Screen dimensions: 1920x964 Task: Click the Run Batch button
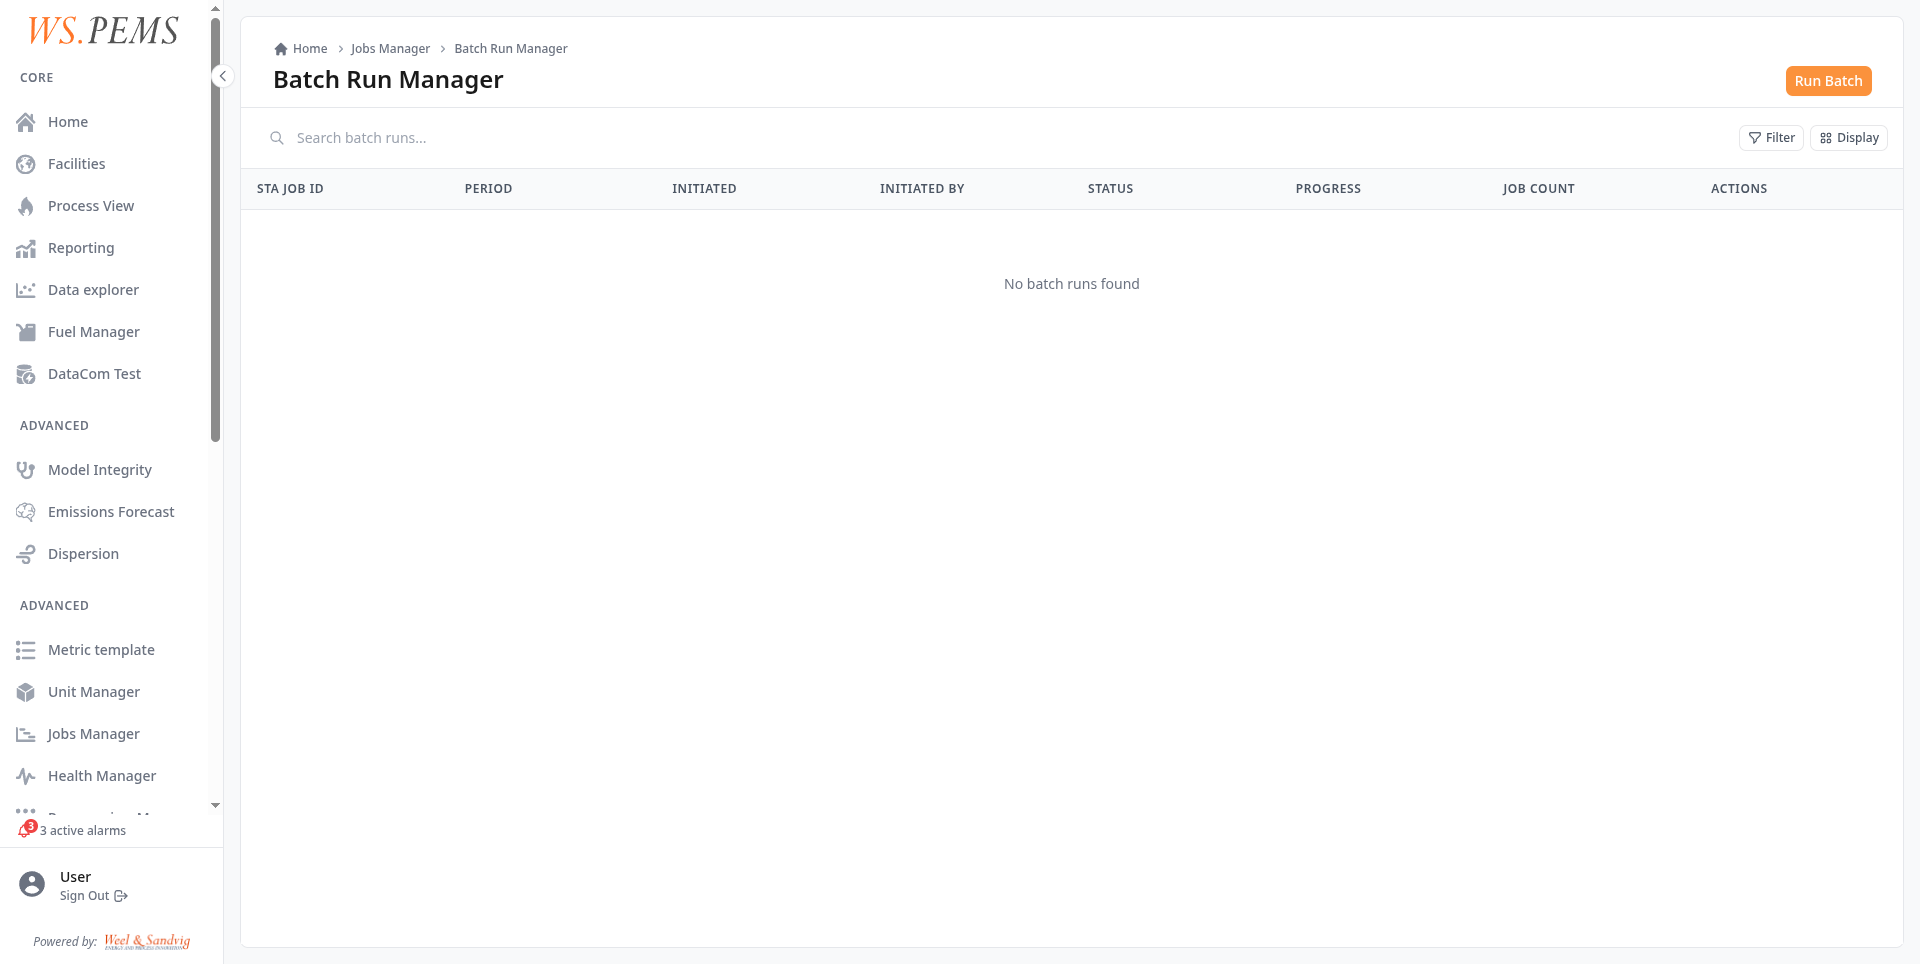1828,81
